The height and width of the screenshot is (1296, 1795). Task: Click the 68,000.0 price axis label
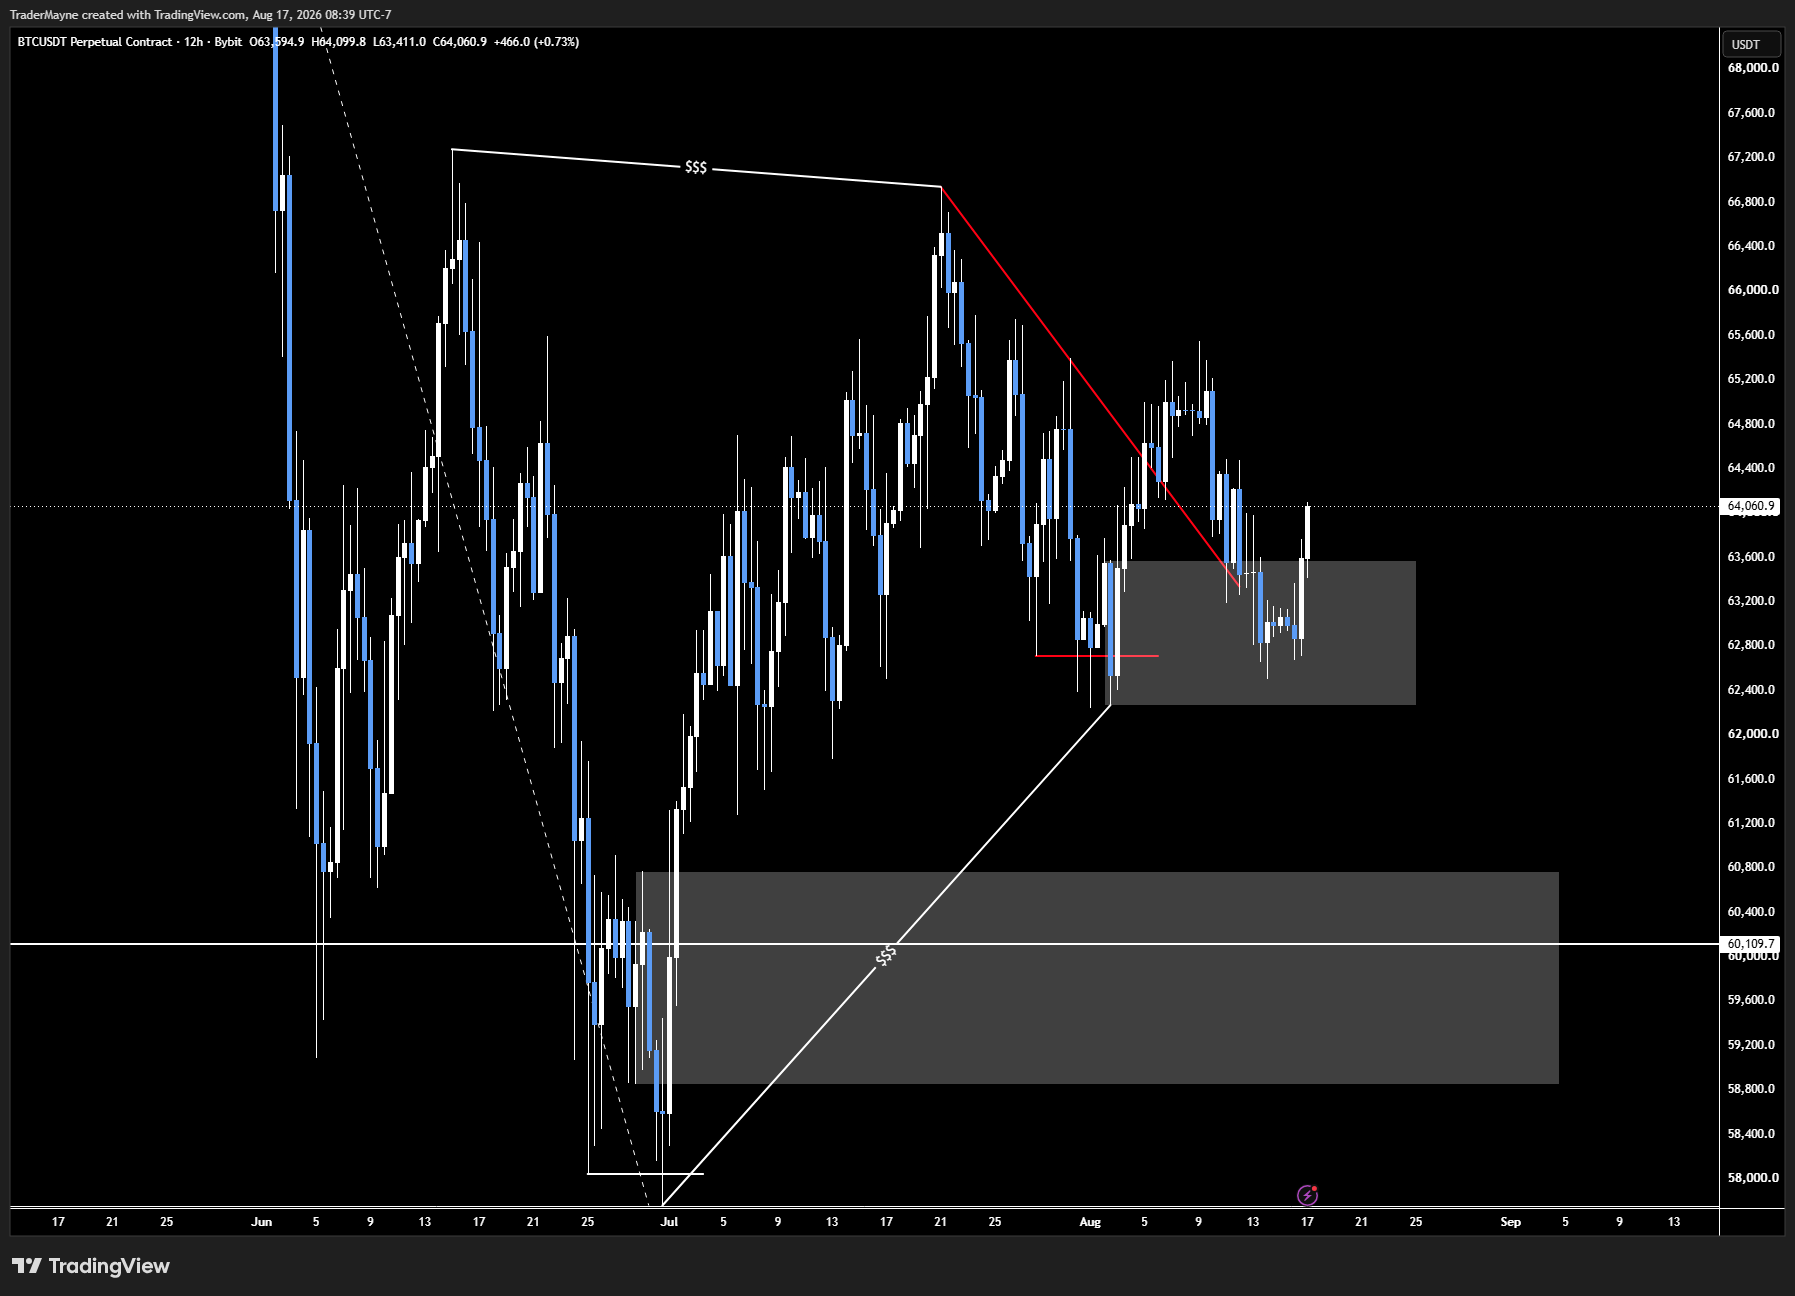(1753, 68)
